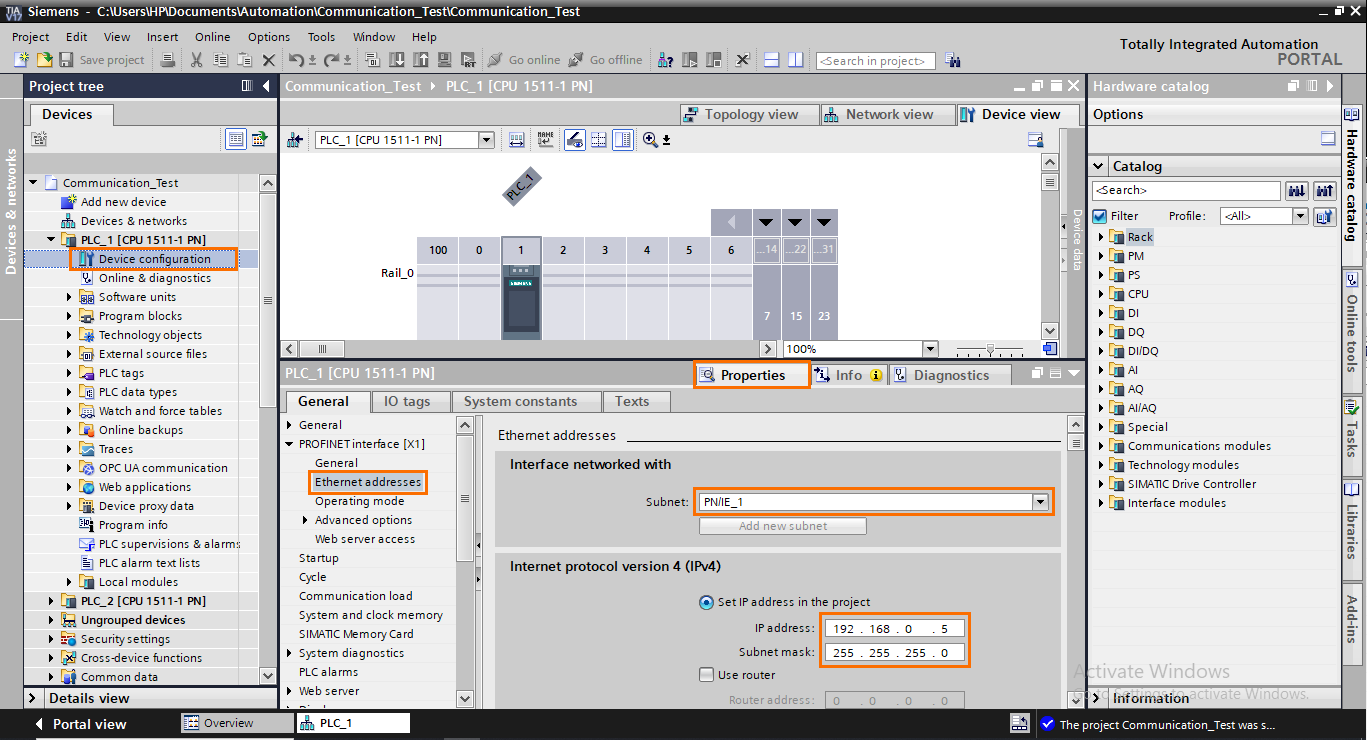Image resolution: width=1367 pixels, height=740 pixels.
Task: Open the Online menu
Action: pos(212,37)
